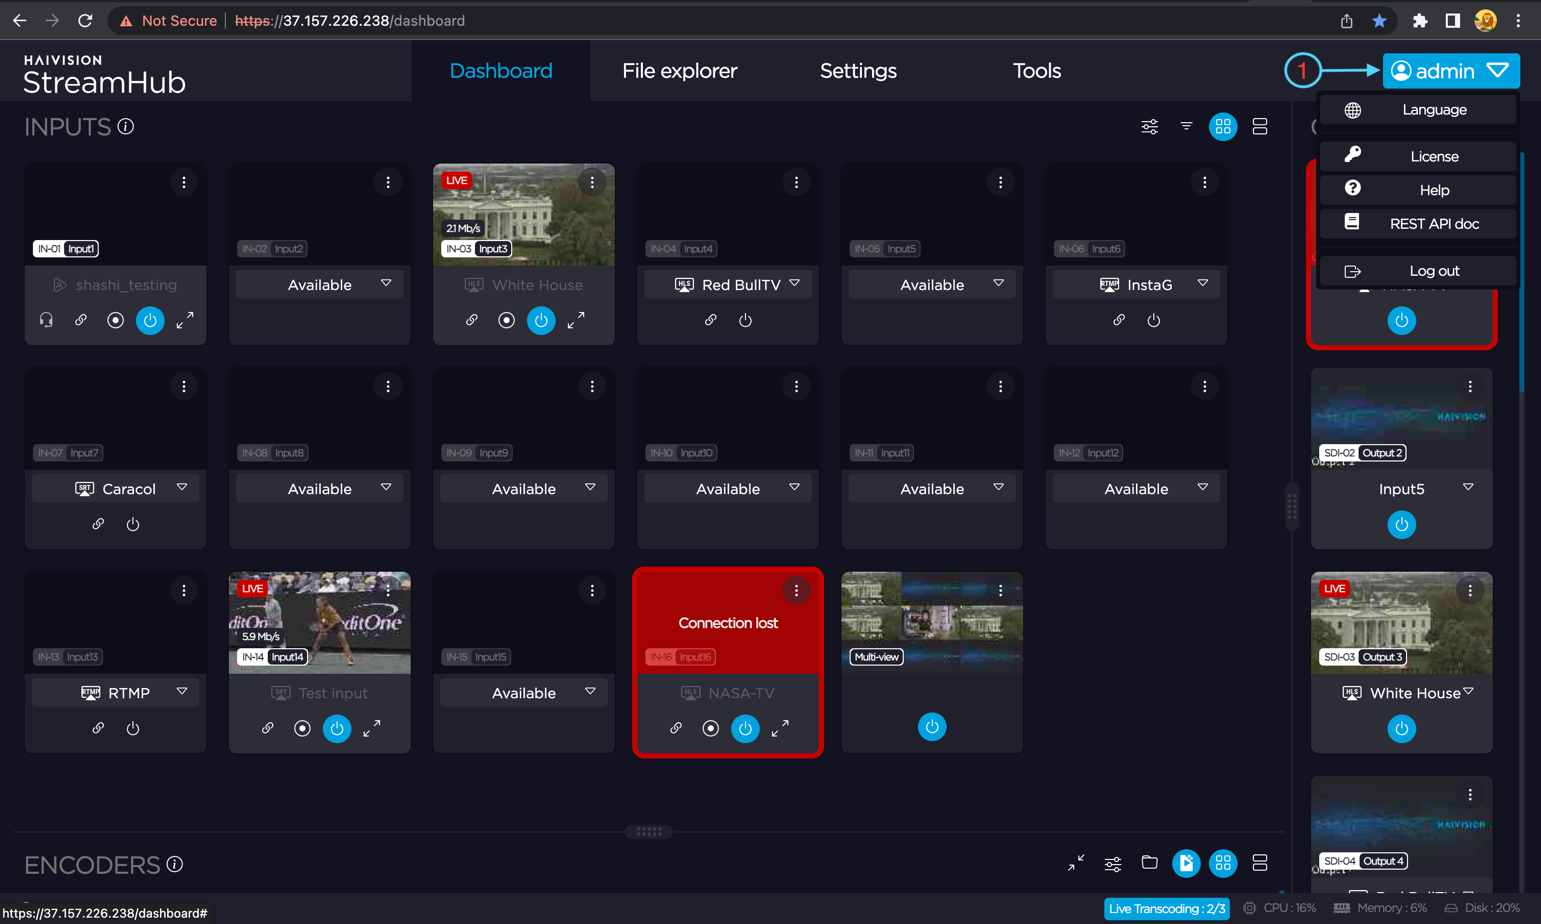This screenshot has width=1541, height=924.
Task: Open Input5 dropdown on Output 2
Action: click(x=1467, y=488)
